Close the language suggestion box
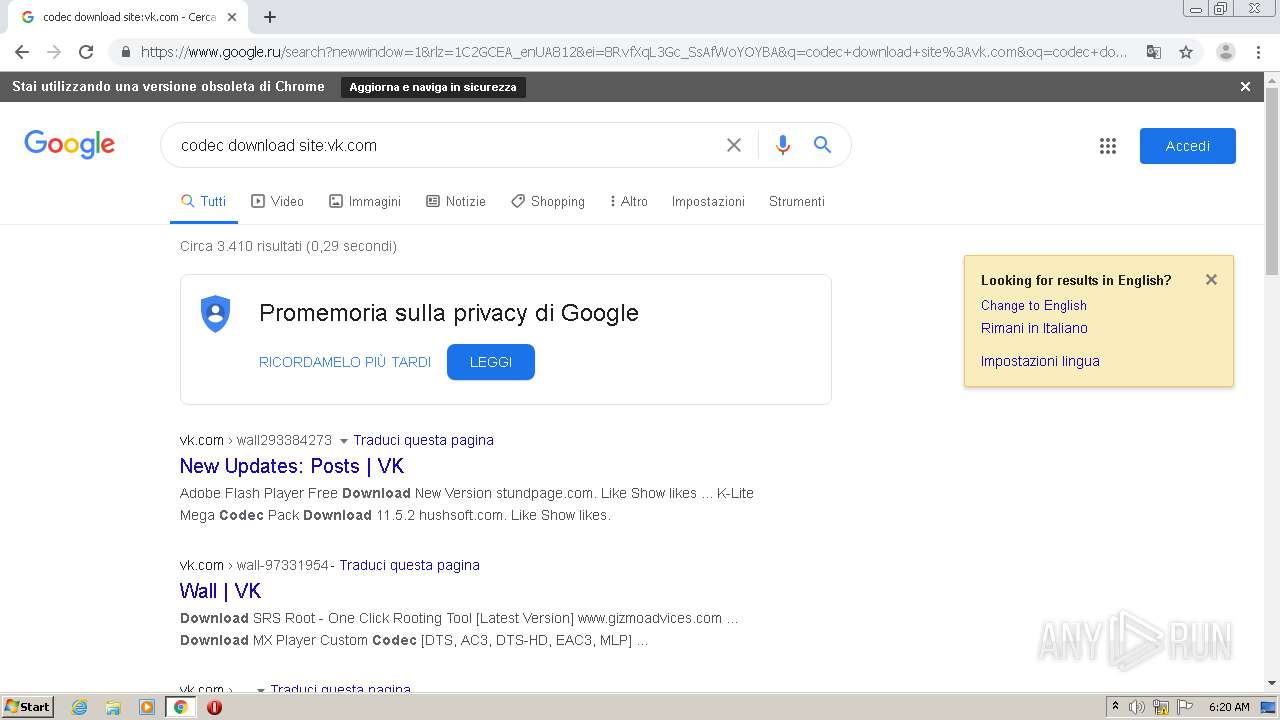The height and width of the screenshot is (720, 1280). coord(1211,280)
